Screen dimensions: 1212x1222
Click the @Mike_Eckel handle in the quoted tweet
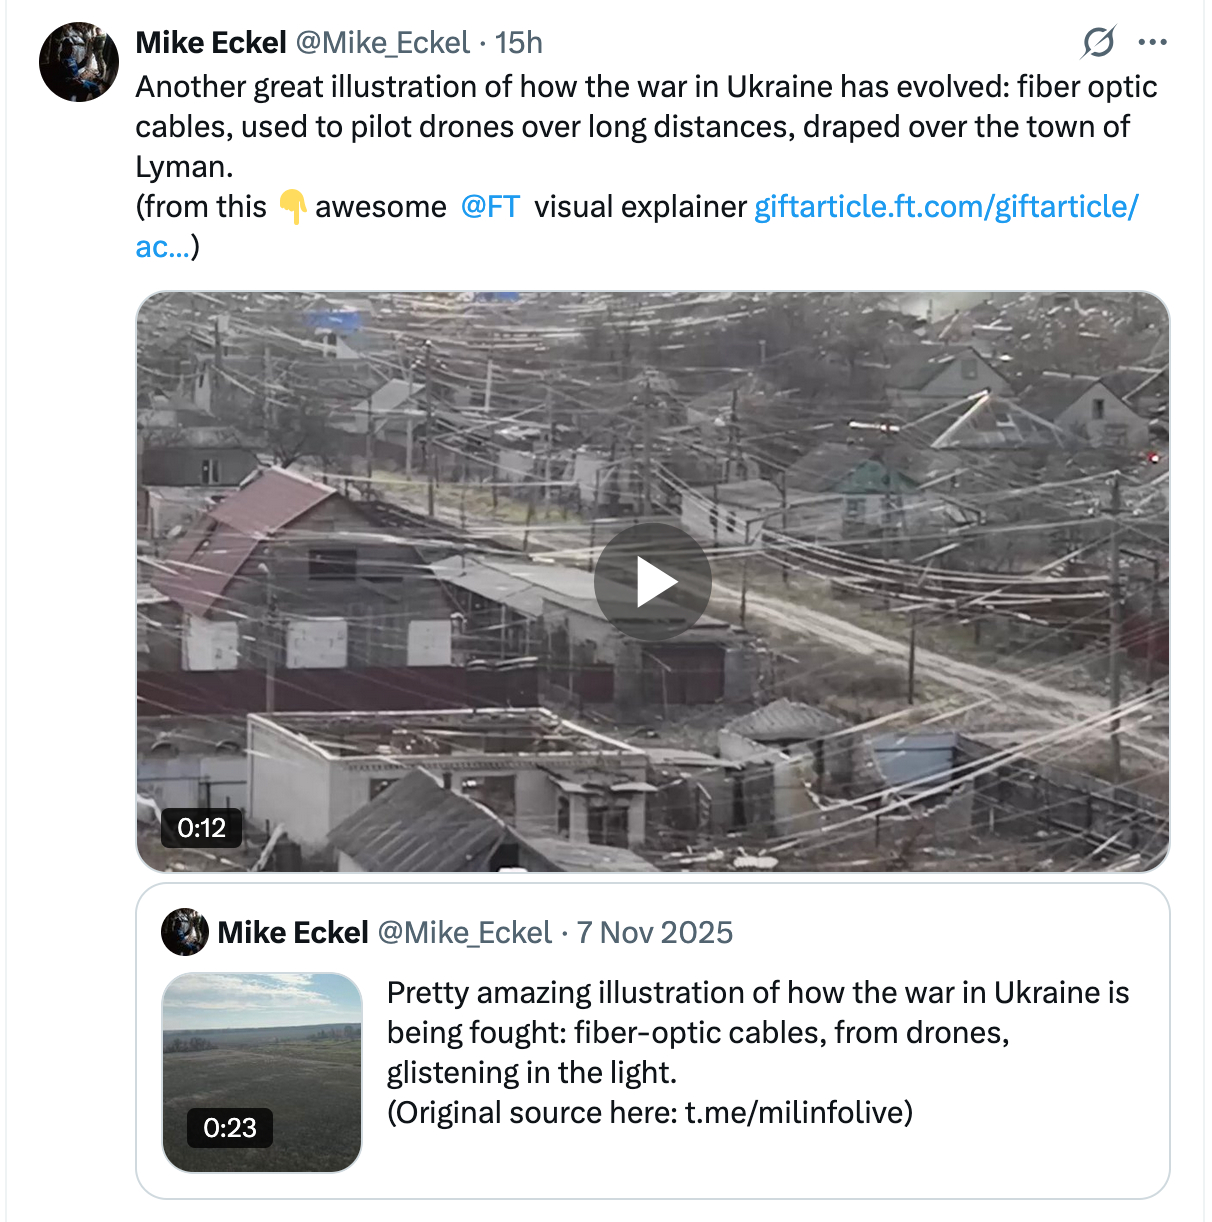(464, 933)
